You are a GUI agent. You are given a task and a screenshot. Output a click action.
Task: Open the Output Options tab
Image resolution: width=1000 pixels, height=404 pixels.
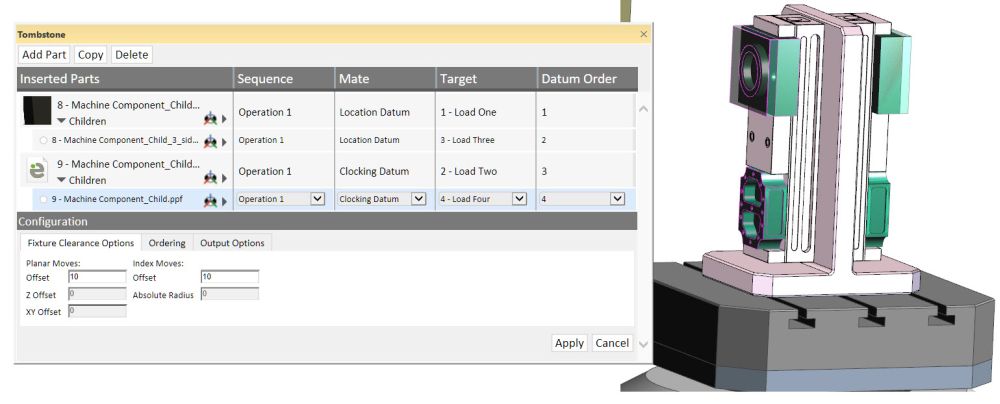tap(232, 242)
